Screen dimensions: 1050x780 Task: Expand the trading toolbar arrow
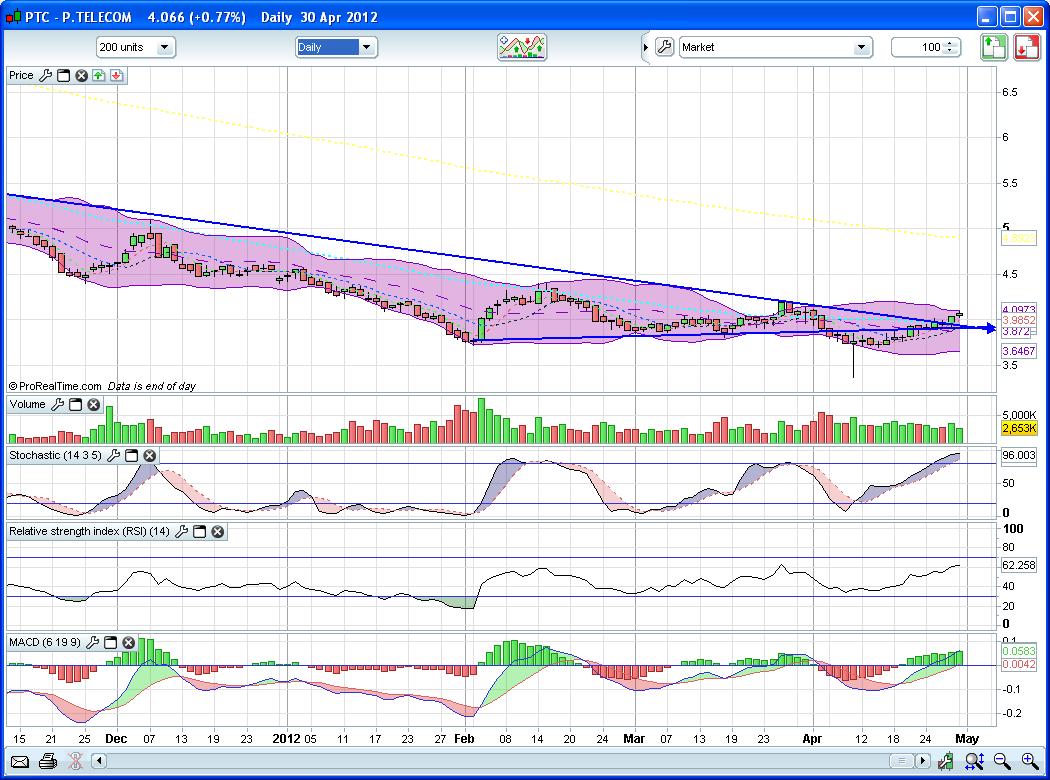646,48
